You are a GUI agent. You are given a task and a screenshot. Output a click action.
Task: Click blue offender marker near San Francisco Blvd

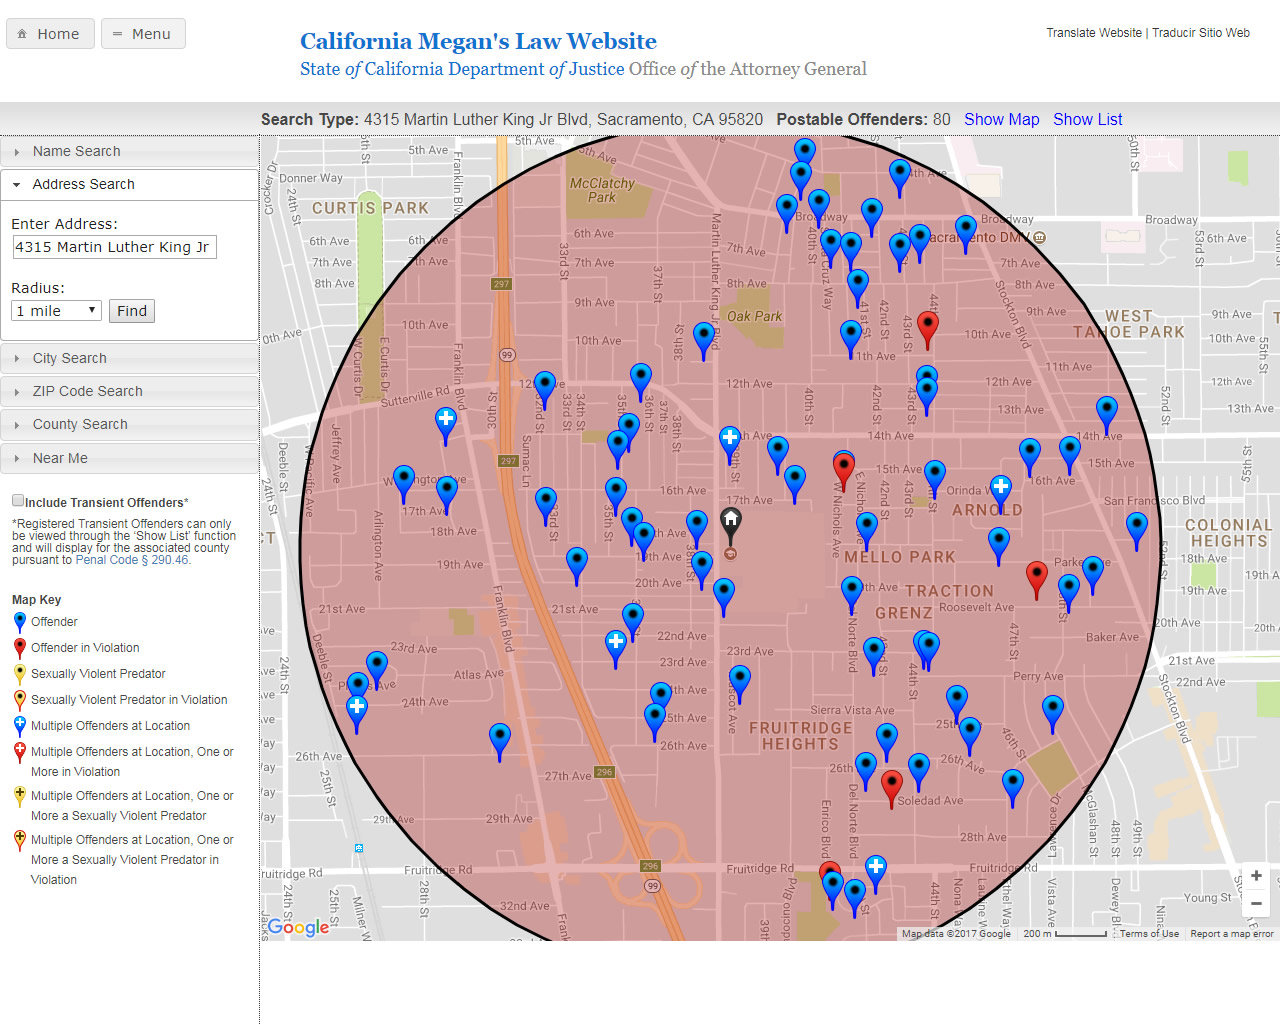pyautogui.click(x=1137, y=529)
